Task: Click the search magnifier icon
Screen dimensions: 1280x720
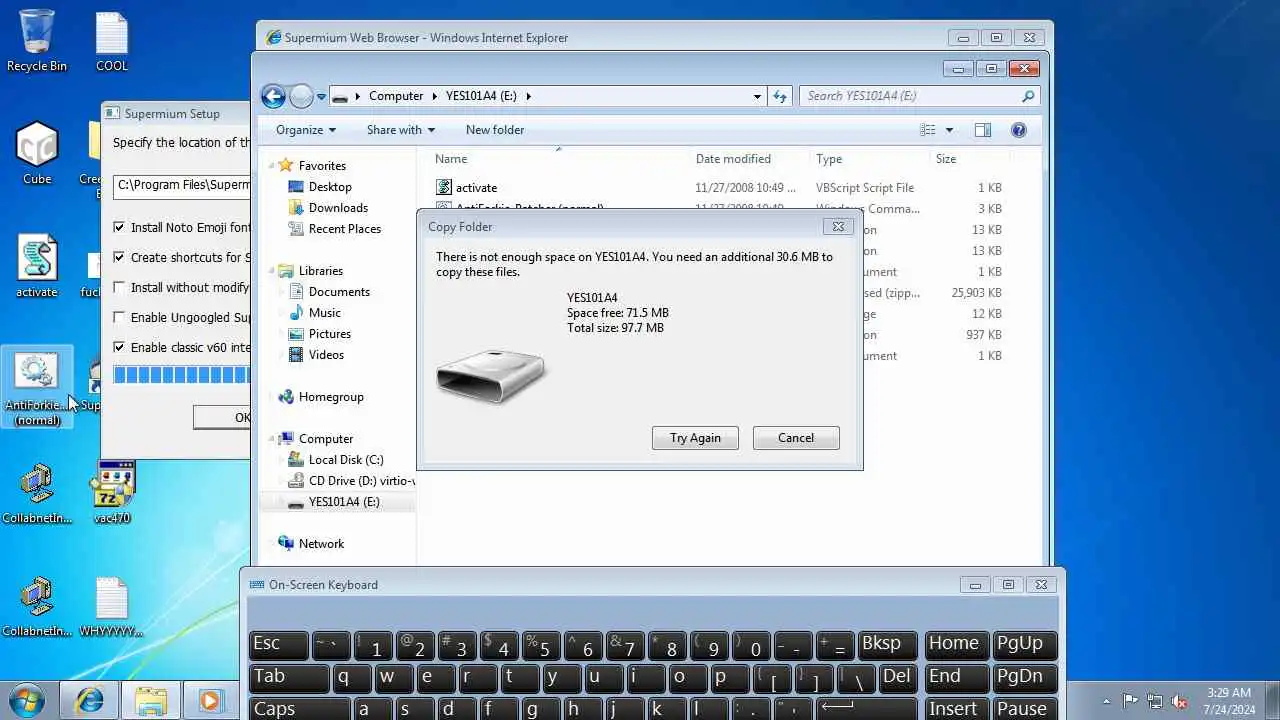Action: (1027, 96)
